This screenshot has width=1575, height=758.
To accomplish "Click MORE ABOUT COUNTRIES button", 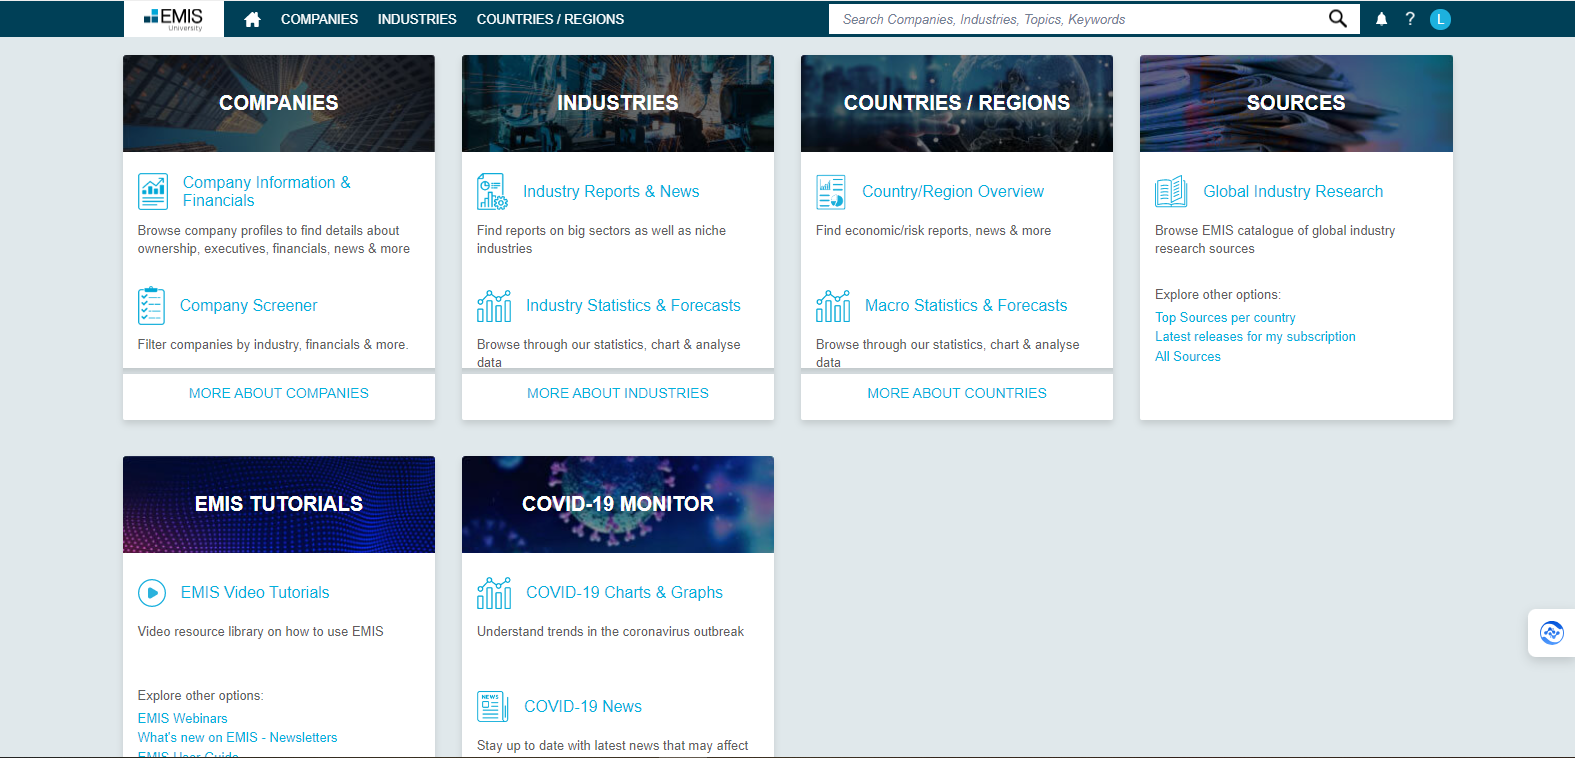I will pos(957,394).
